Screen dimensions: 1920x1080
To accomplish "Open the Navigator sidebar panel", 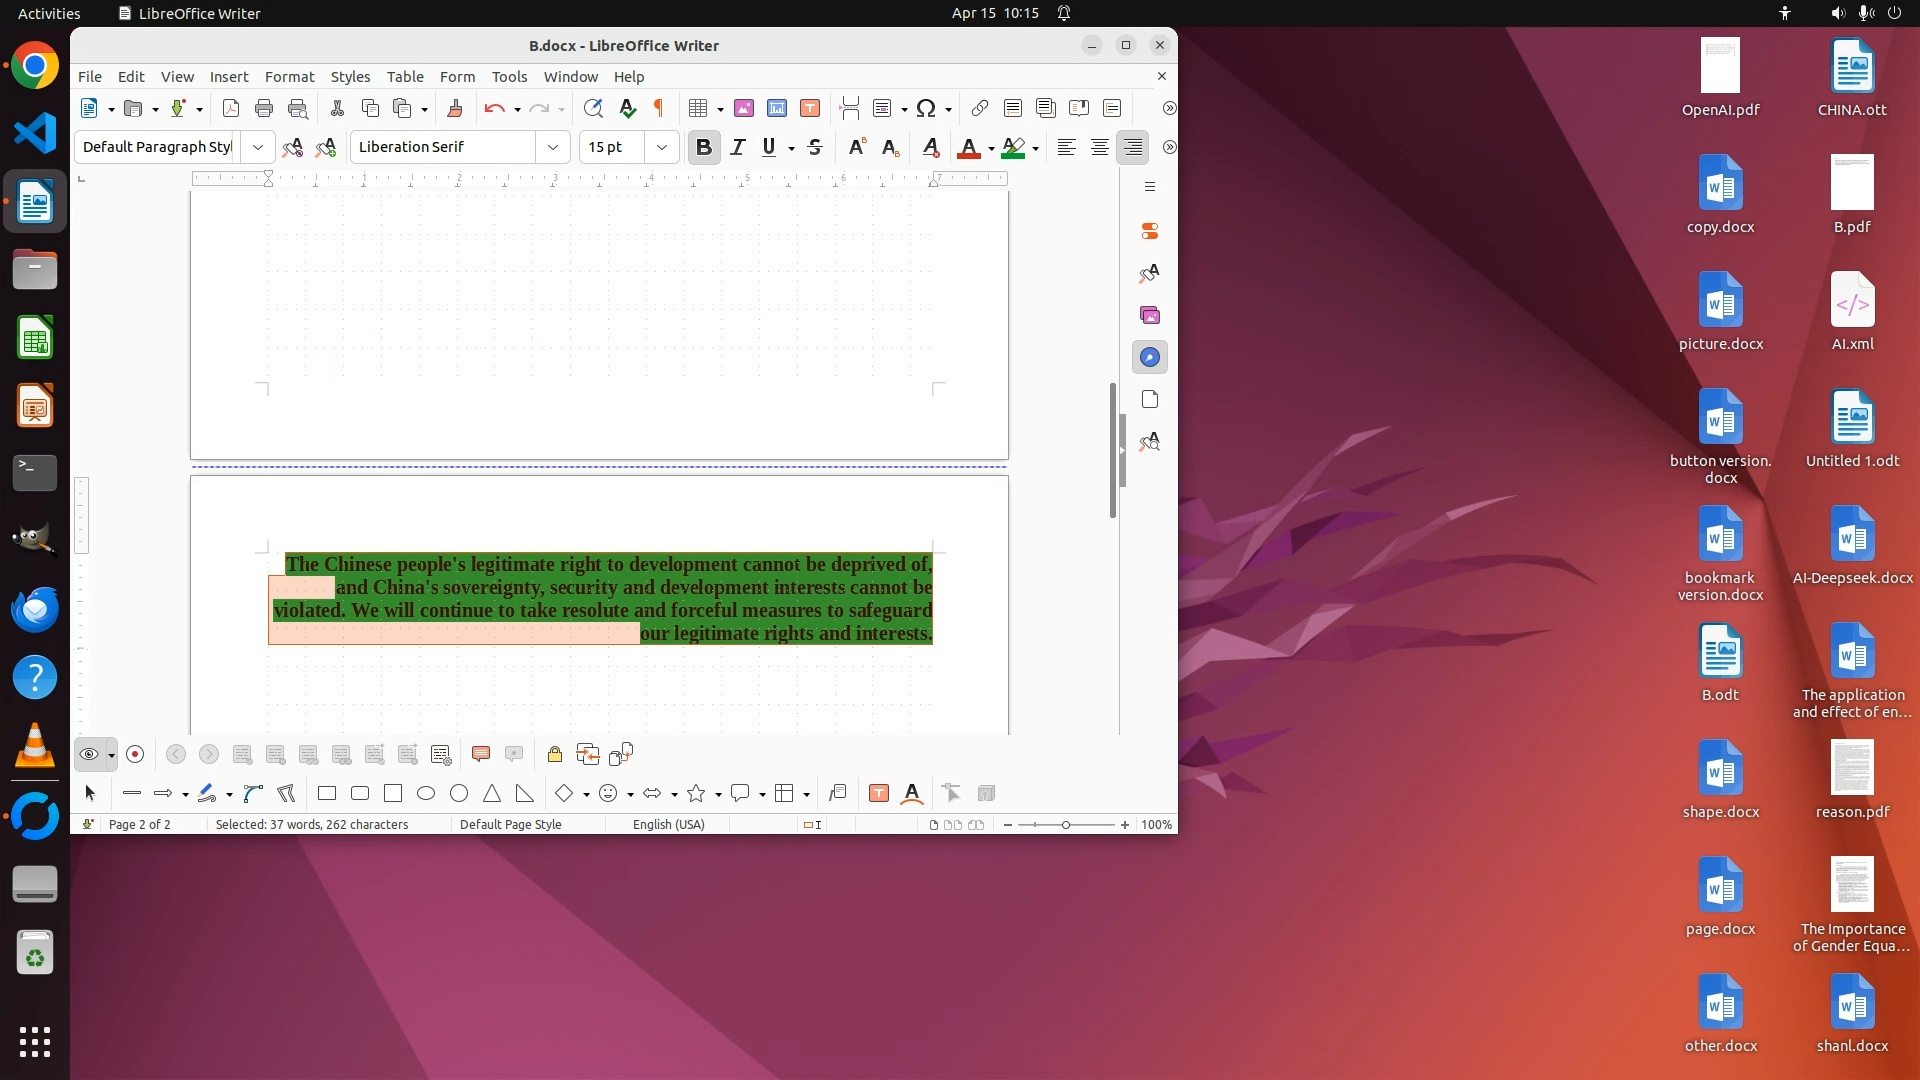I will click(x=1150, y=358).
